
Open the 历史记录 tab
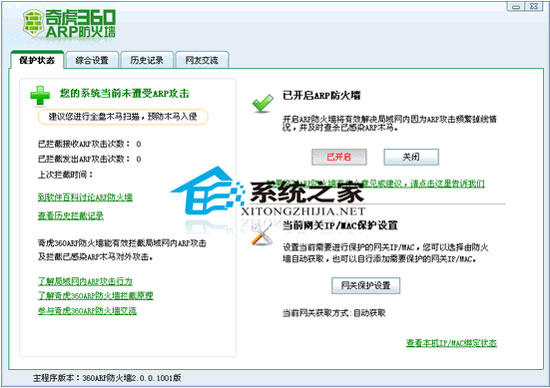(147, 60)
